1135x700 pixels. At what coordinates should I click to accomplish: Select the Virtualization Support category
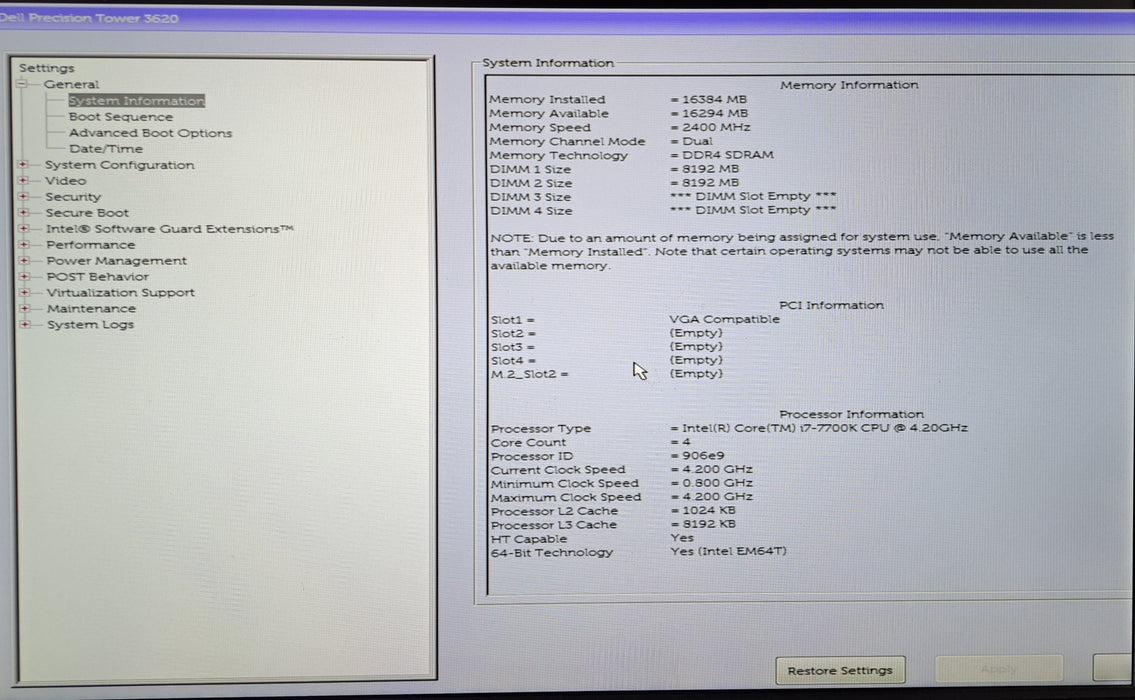[x=121, y=292]
